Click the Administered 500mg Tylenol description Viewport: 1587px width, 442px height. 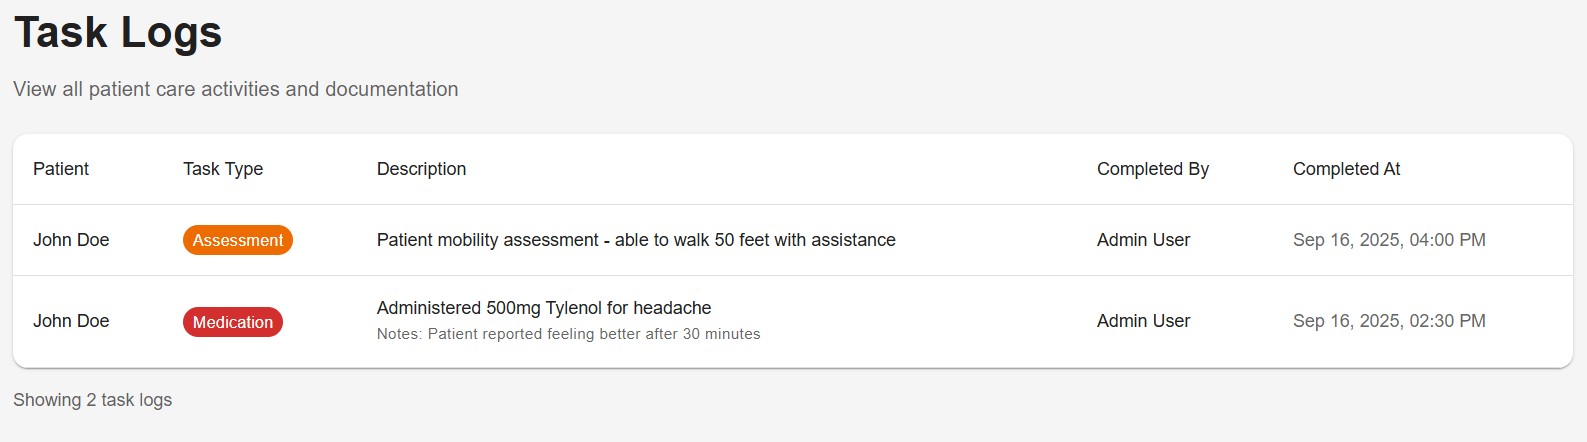point(544,308)
